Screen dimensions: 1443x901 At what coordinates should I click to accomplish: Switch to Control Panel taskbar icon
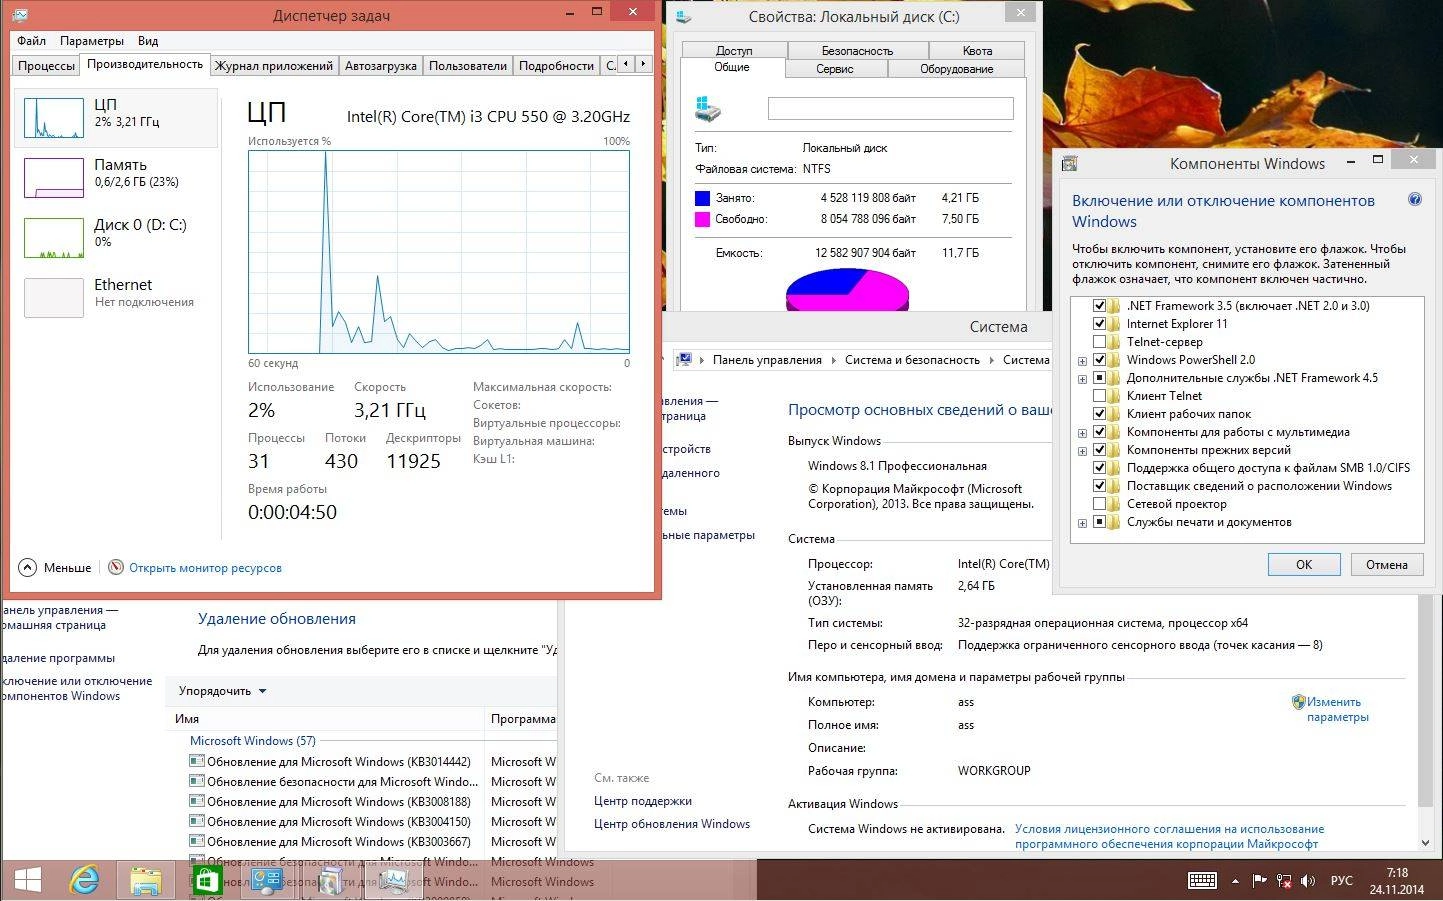click(268, 880)
